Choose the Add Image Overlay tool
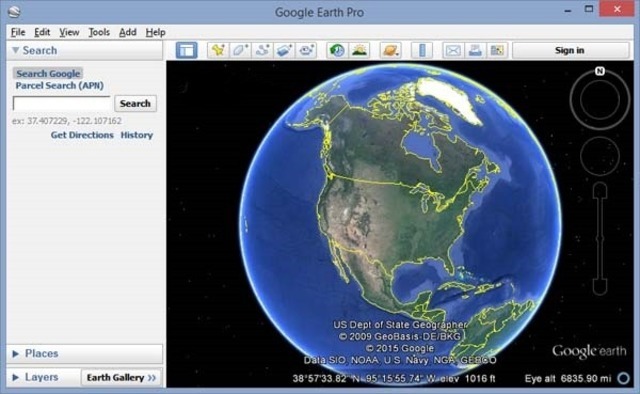 coord(284,50)
